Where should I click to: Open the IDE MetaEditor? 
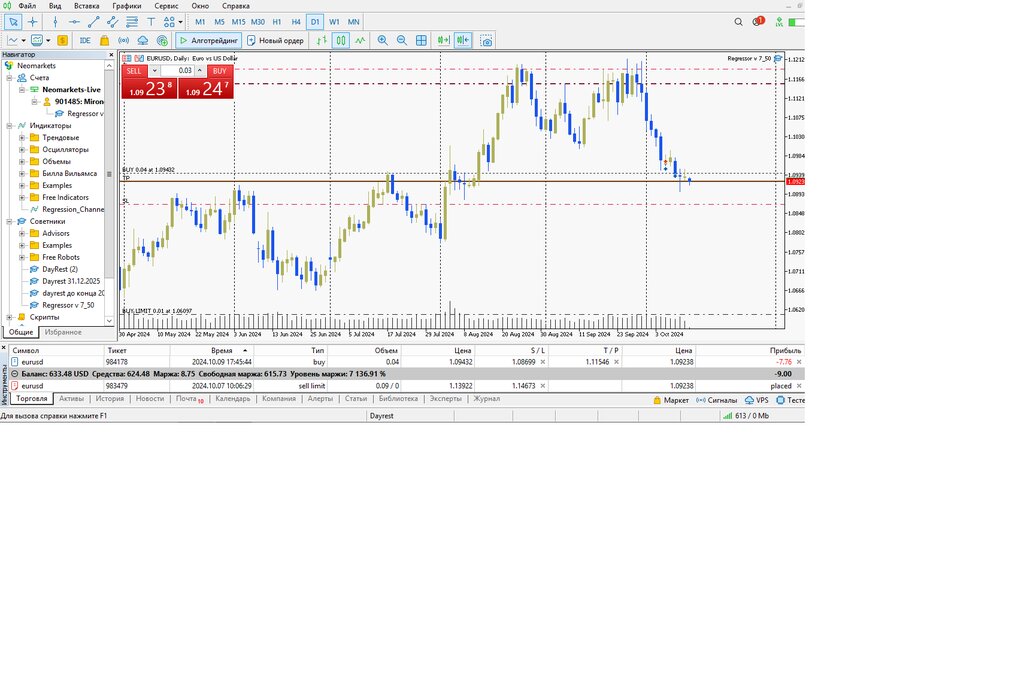(85, 40)
